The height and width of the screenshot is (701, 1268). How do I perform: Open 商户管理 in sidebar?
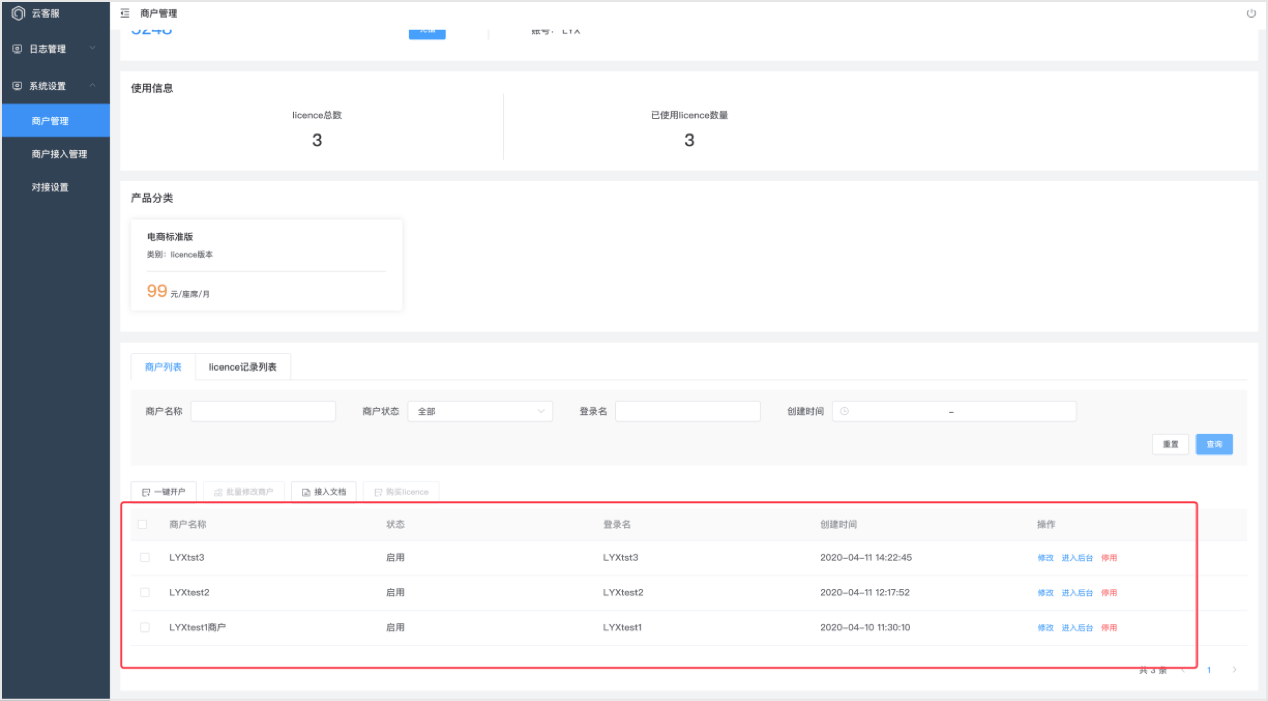[x=55, y=121]
